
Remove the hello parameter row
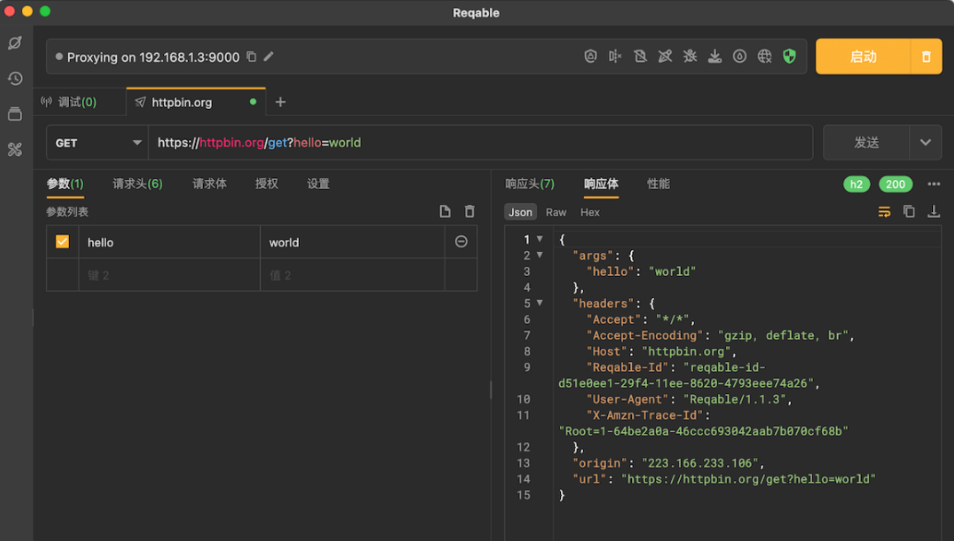pos(461,242)
